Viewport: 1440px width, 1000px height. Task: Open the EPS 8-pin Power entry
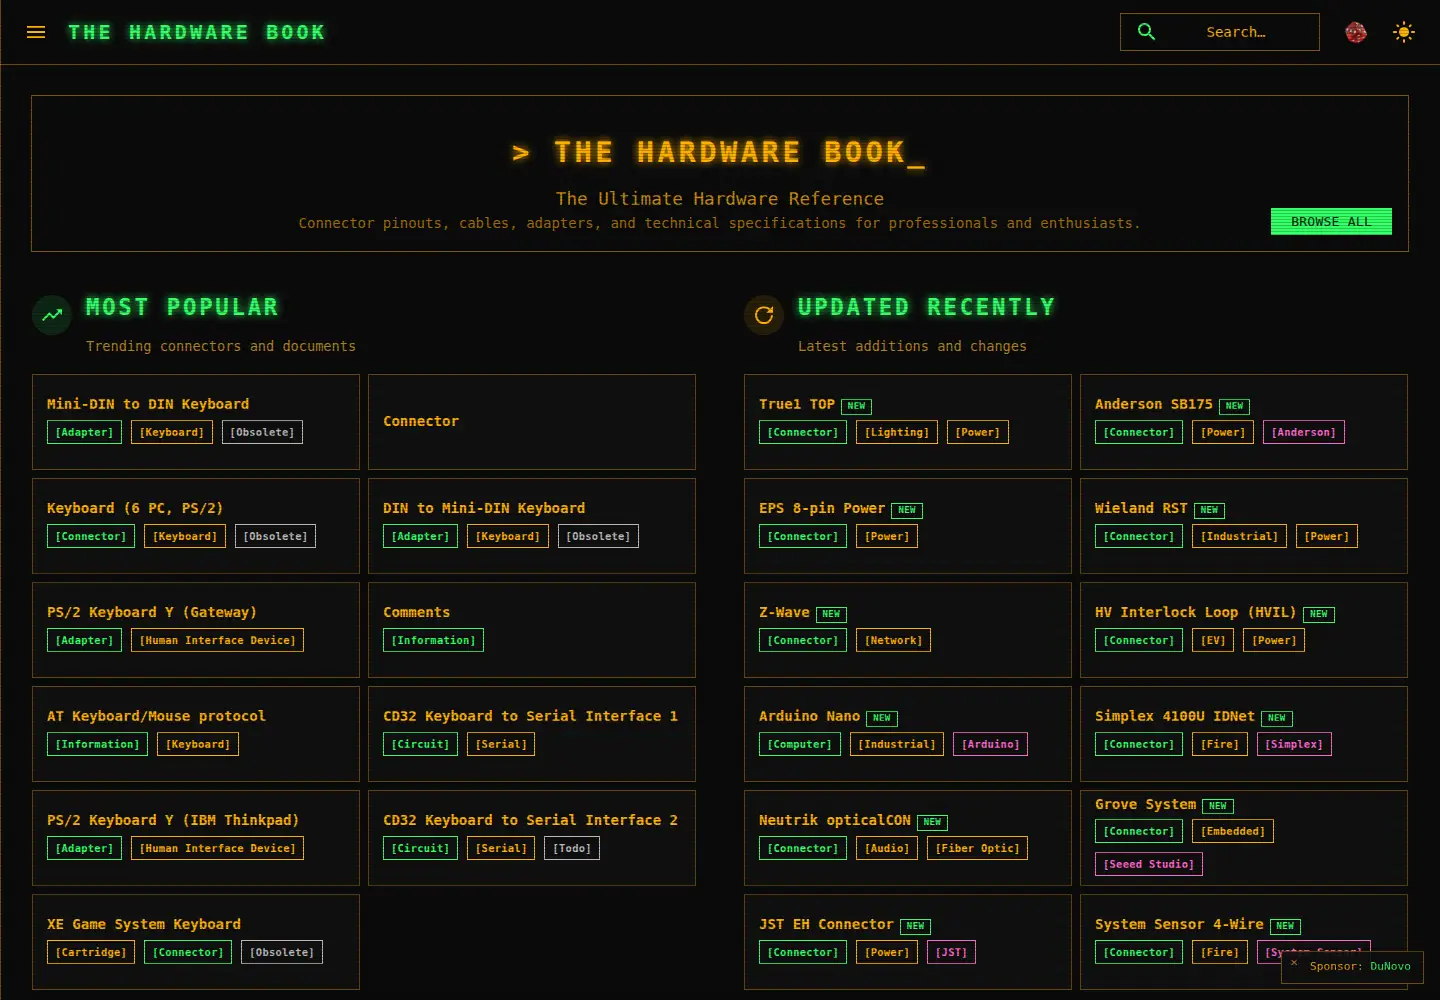[908, 526]
